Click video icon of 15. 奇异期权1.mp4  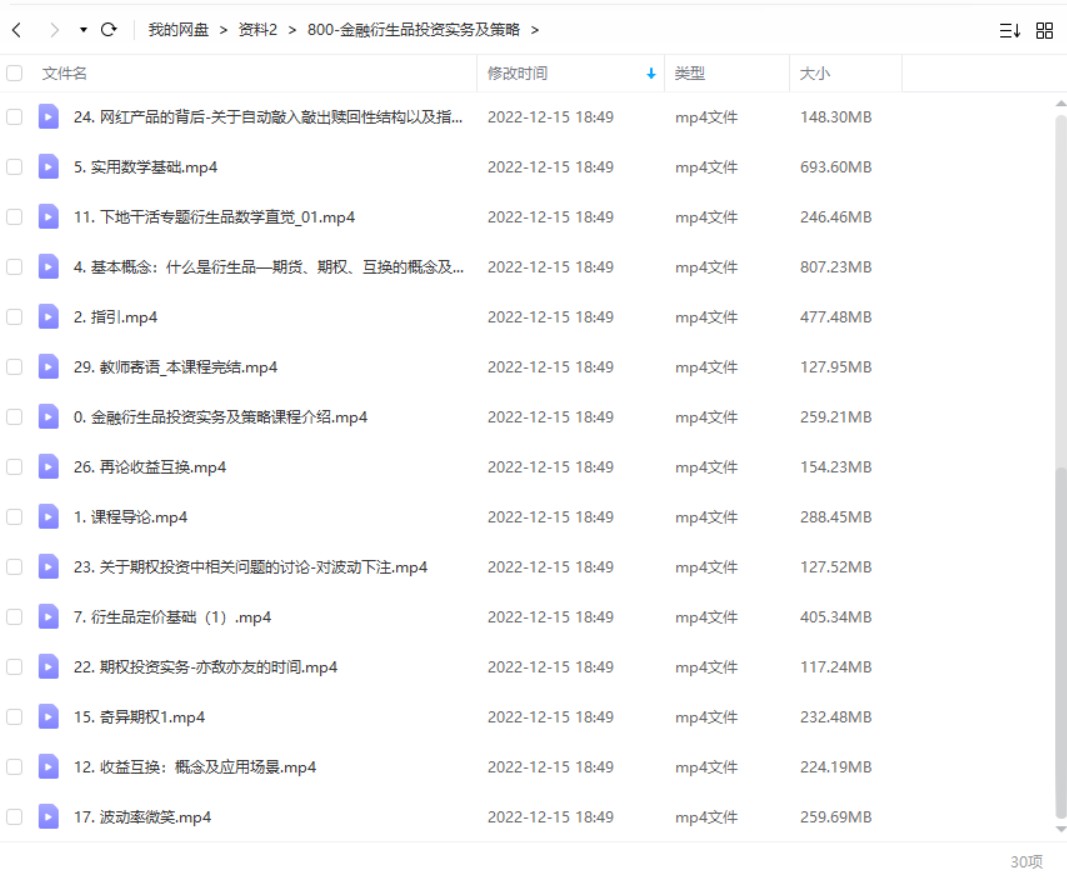pos(48,717)
